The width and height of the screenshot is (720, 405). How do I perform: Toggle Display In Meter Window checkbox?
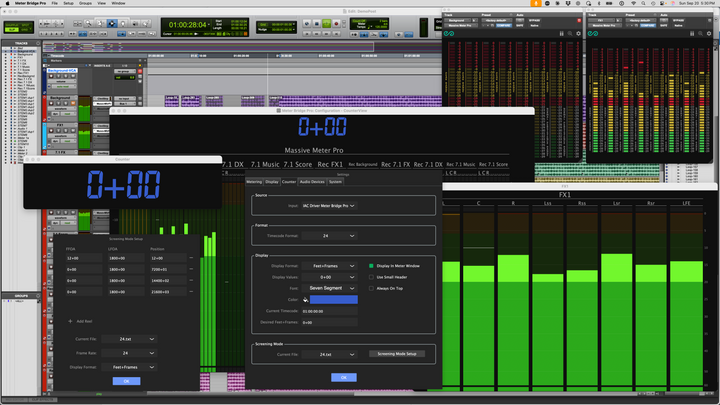[371, 266]
